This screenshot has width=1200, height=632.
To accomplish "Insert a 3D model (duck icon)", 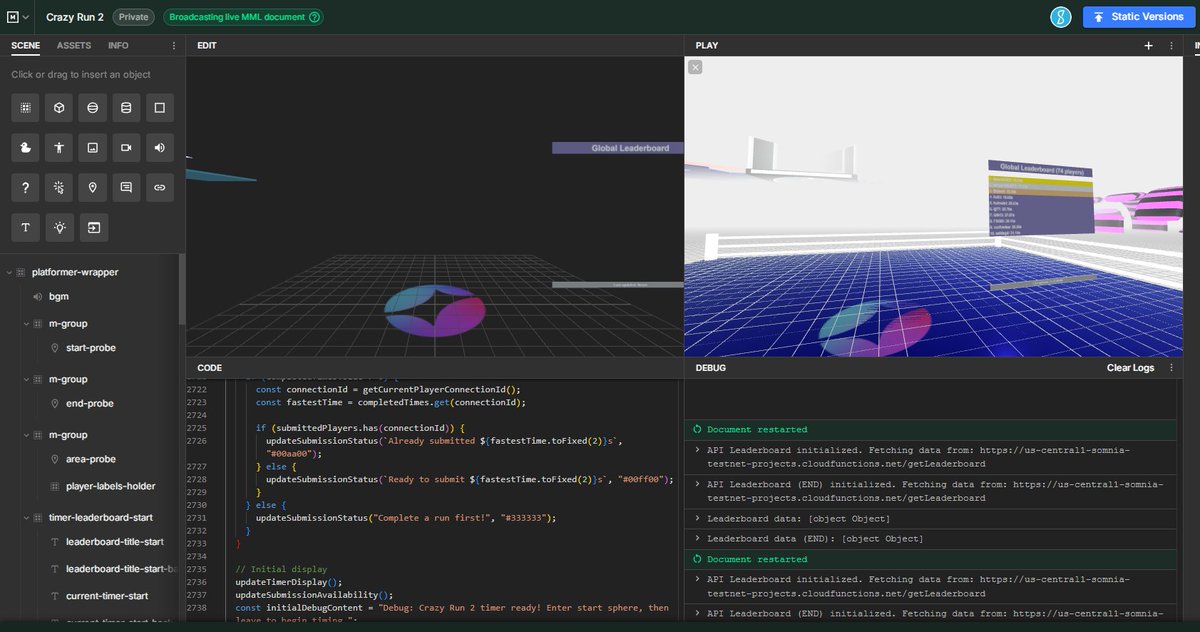I will click(x=26, y=147).
